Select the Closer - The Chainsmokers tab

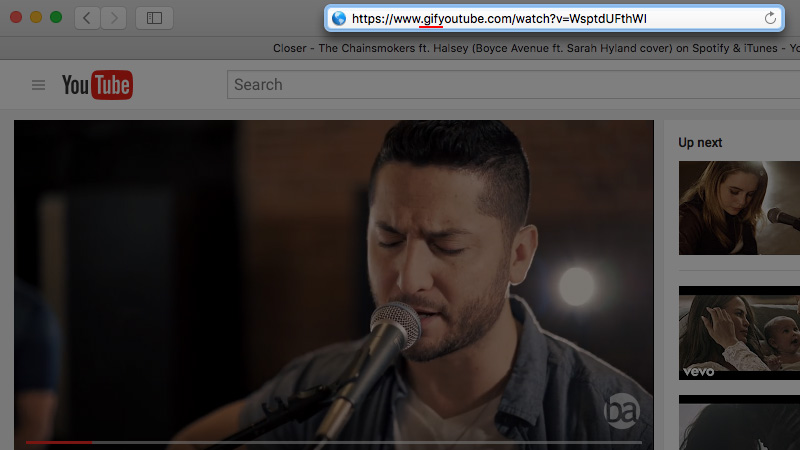point(536,48)
